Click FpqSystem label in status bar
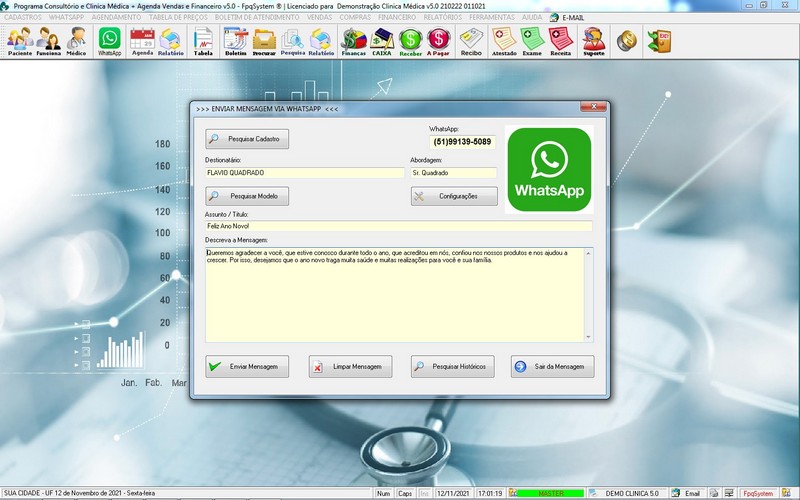 pos(757,493)
